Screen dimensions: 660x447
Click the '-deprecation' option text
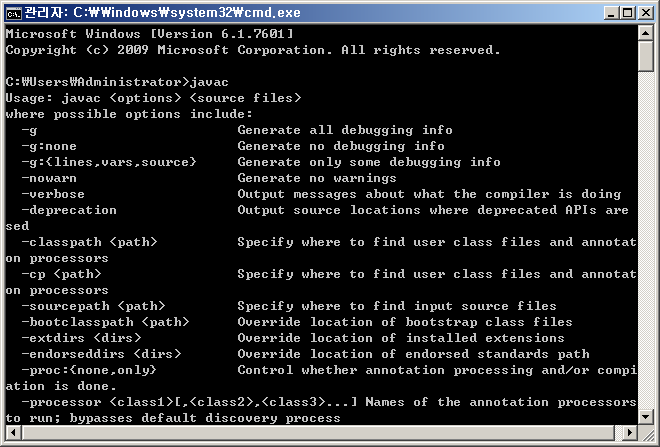click(x=69, y=210)
